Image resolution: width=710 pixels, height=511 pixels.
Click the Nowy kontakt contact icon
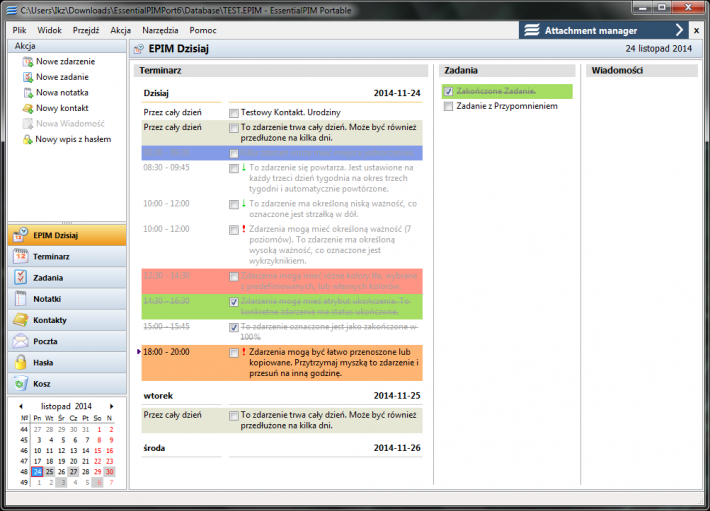click(x=28, y=108)
